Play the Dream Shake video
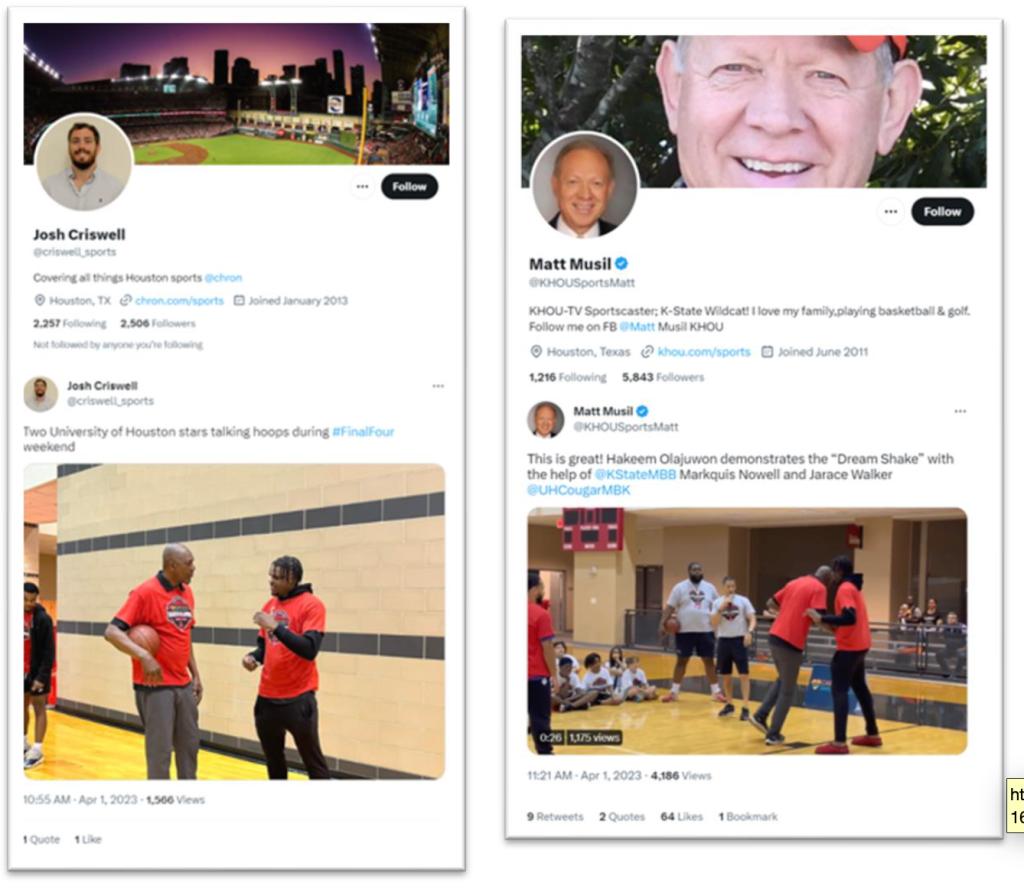This screenshot has width=1024, height=889. [747, 631]
